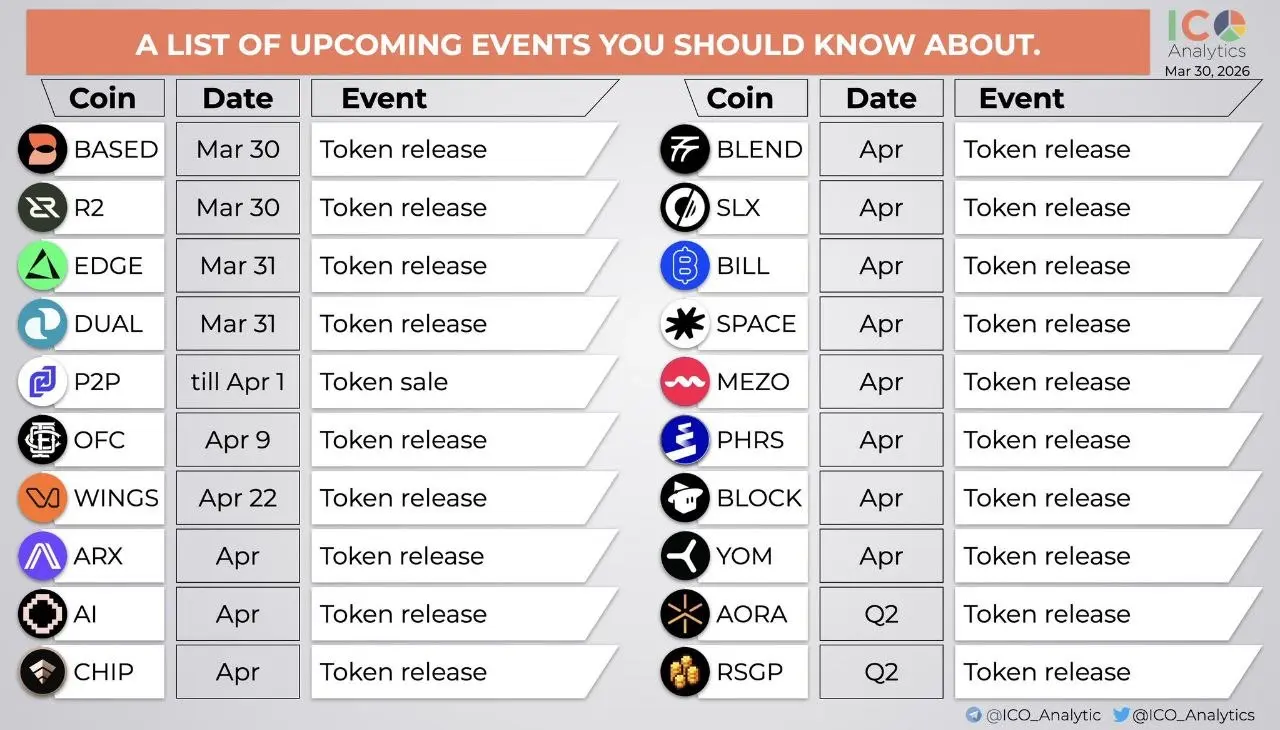Screen dimensions: 1280x730
Task: Select the AORA starburst logo icon
Action: tap(685, 613)
